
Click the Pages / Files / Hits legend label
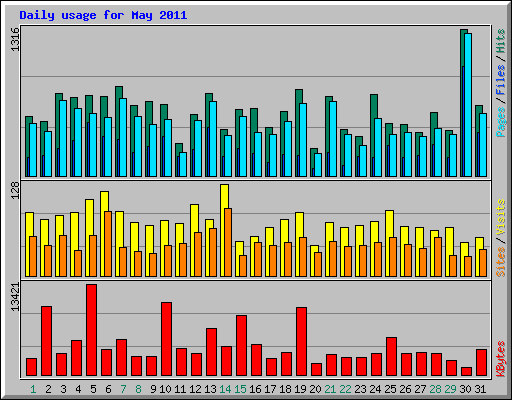point(501,83)
